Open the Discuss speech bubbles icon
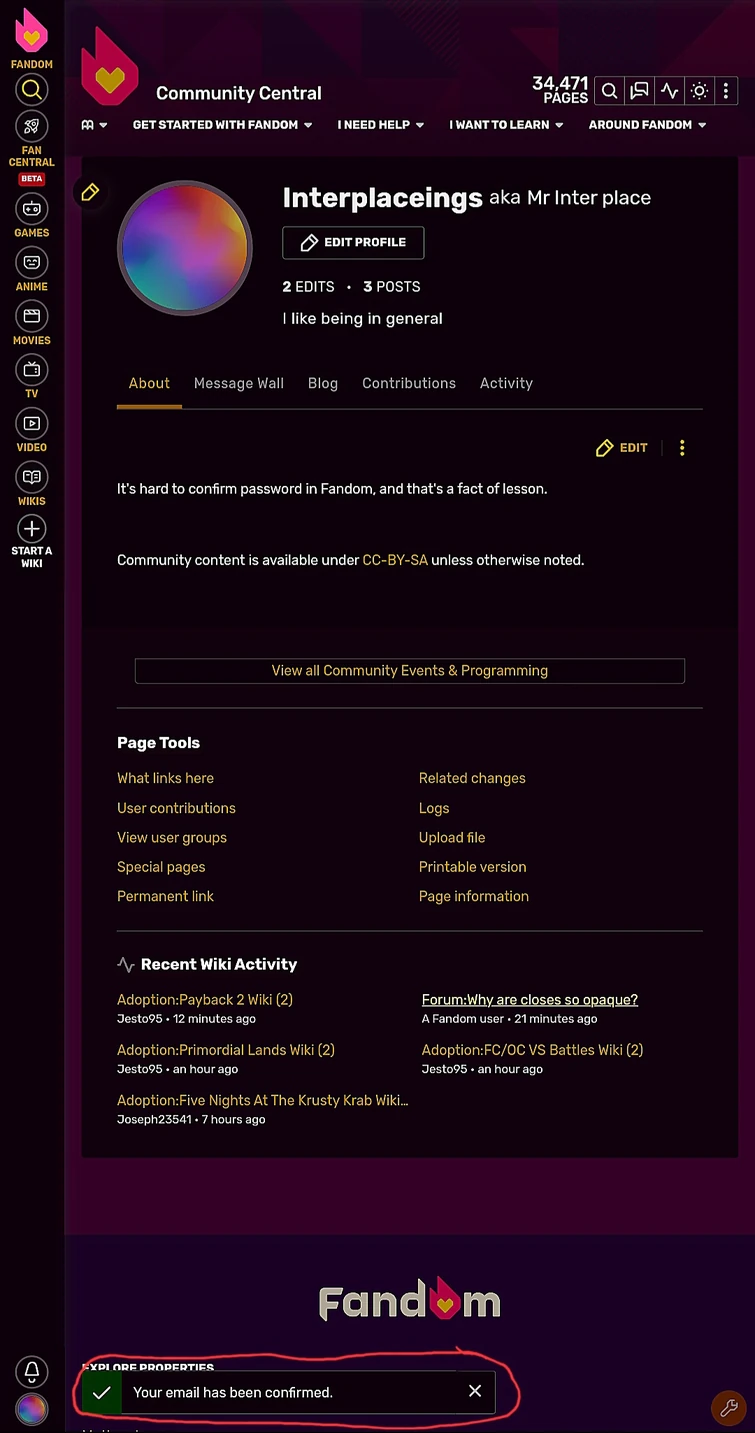 pos(639,91)
